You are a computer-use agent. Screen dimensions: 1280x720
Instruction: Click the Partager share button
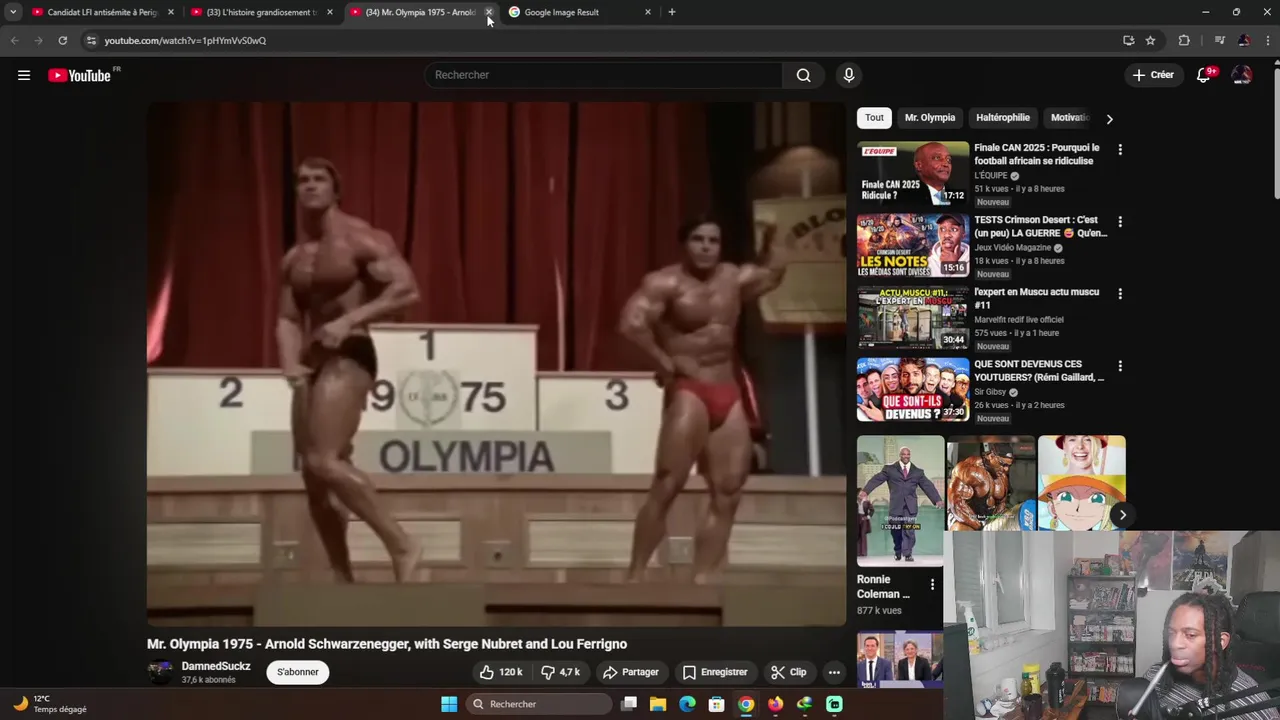tap(631, 672)
